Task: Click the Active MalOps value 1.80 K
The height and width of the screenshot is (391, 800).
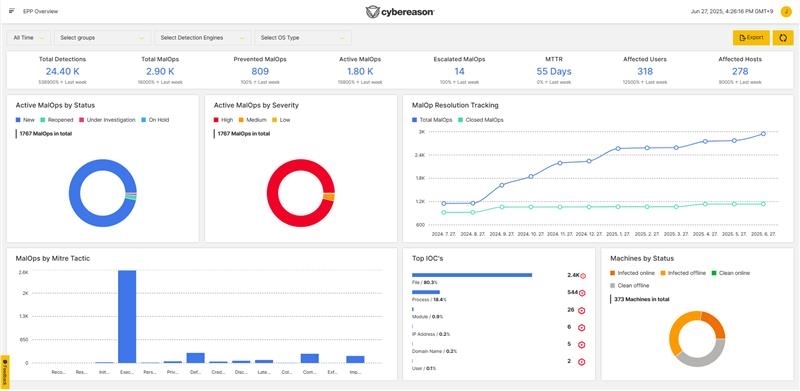Action: pos(360,71)
